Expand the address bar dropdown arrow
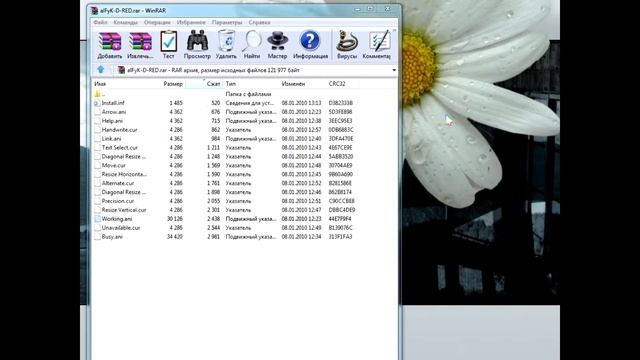 click(x=394, y=70)
